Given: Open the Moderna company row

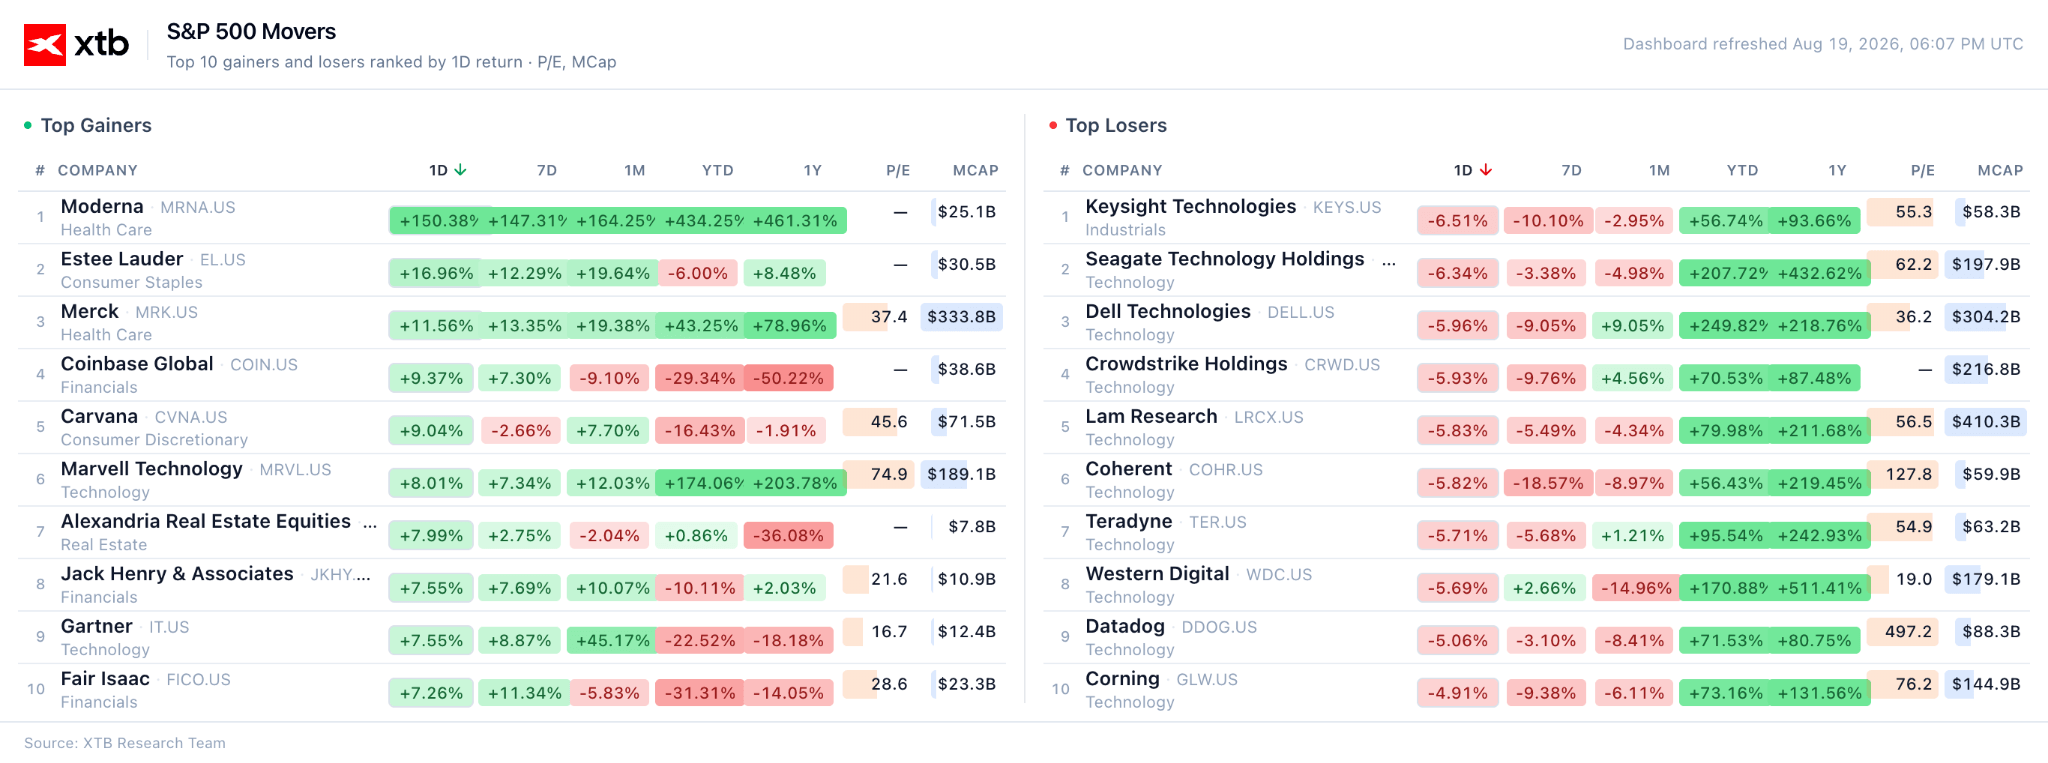Looking at the screenshot, I should [x=512, y=218].
